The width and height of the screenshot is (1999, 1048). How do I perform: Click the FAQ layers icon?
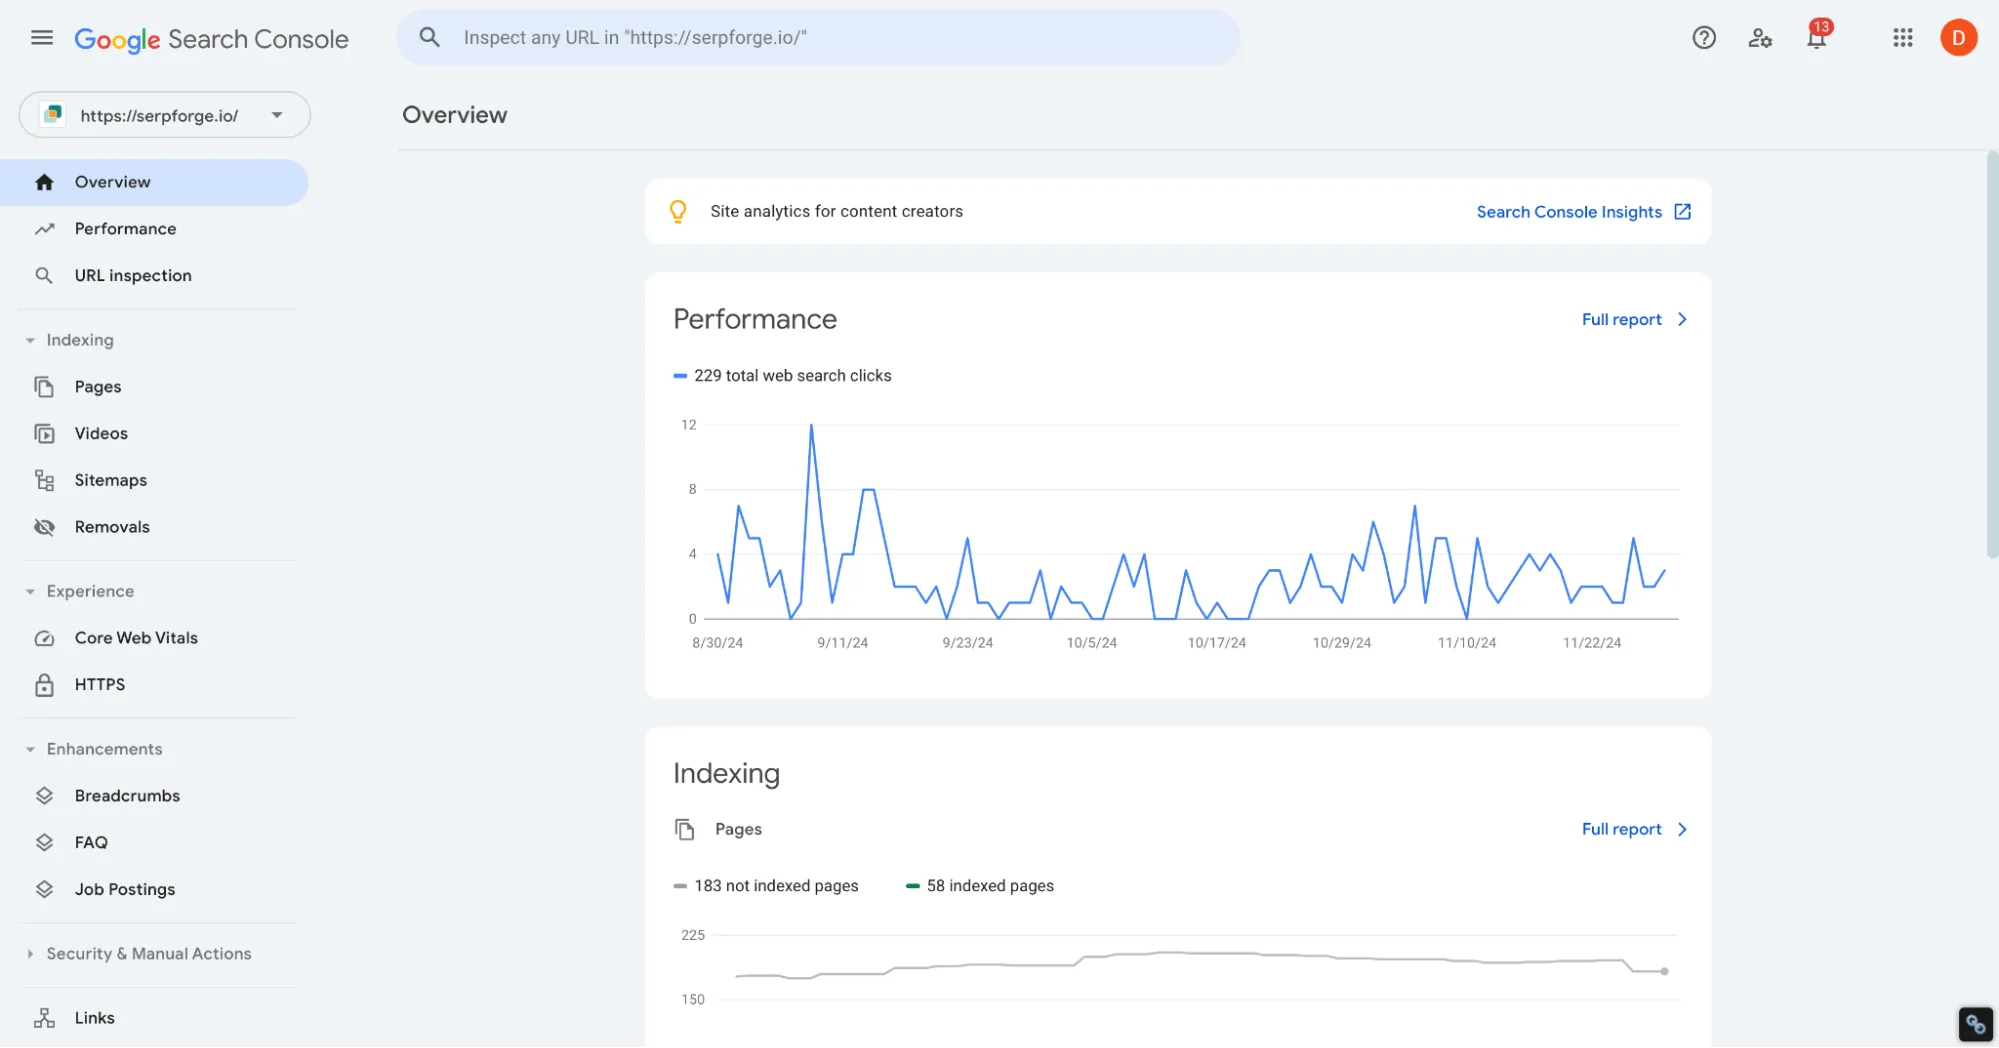tap(44, 842)
